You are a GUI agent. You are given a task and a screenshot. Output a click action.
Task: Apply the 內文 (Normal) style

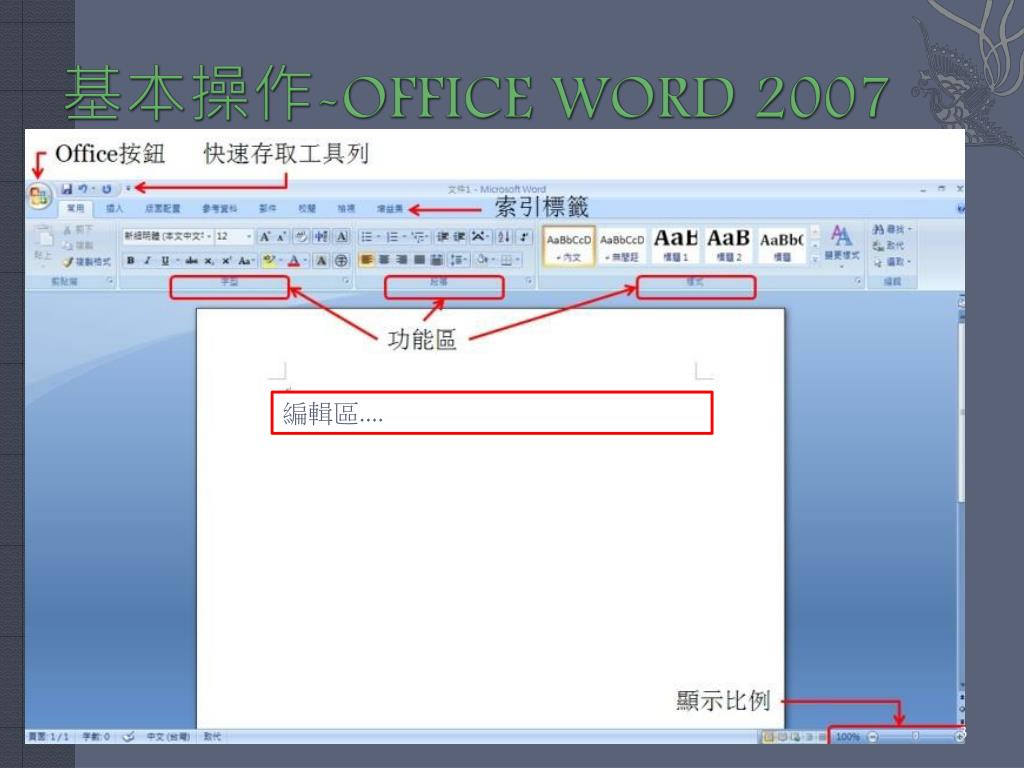(568, 246)
